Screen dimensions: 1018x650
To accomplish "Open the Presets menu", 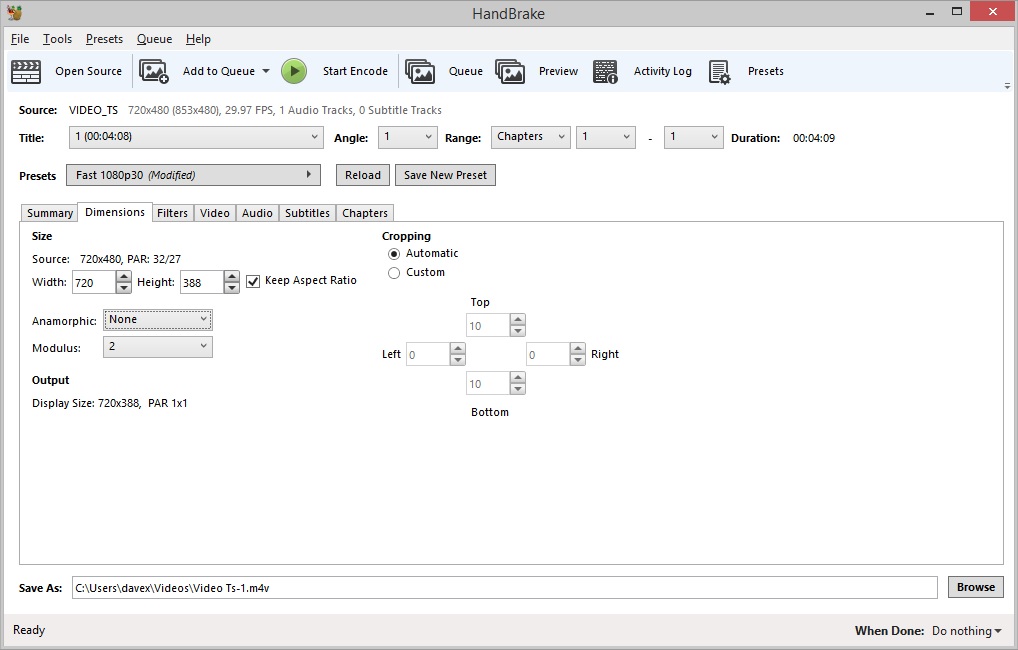I will coord(104,39).
